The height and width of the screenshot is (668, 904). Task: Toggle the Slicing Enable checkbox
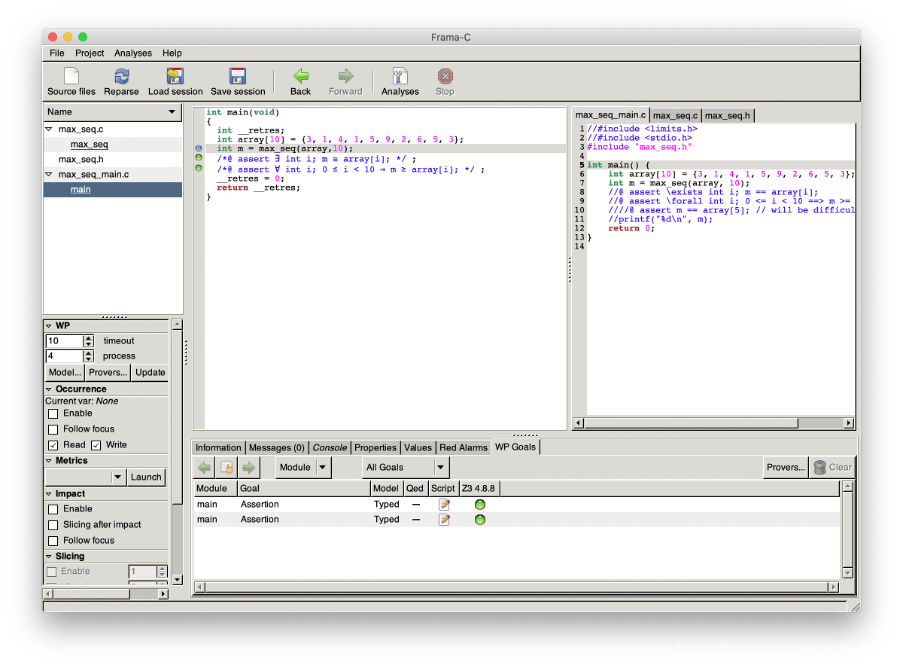click(x=52, y=572)
